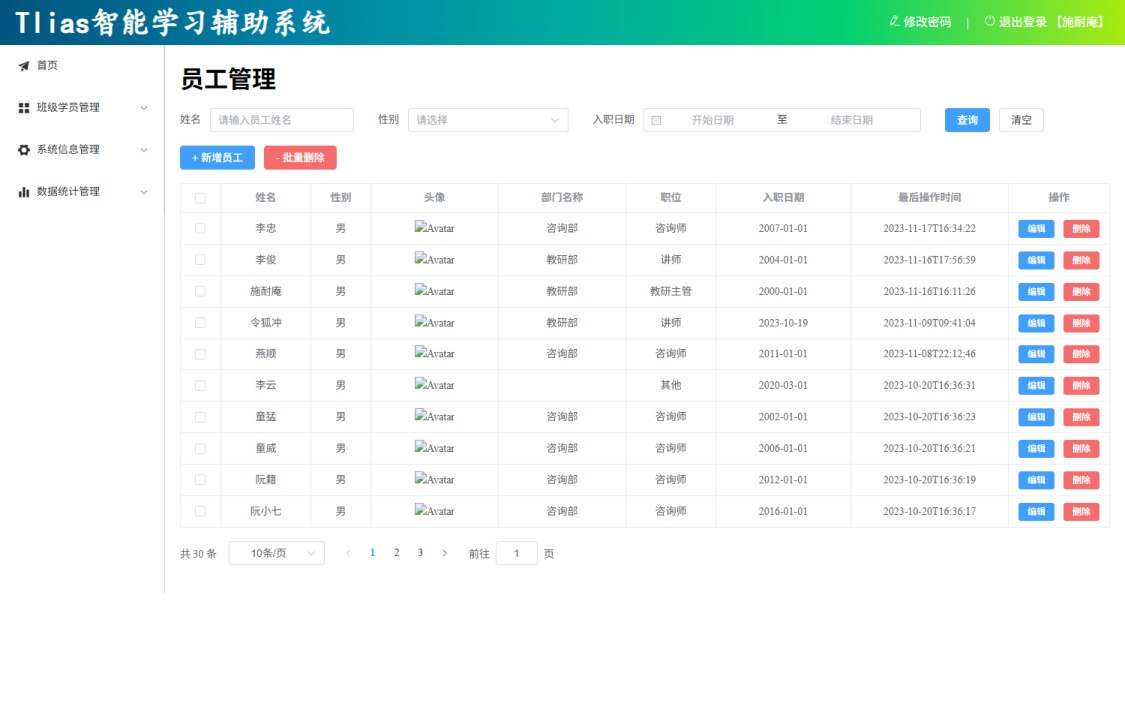Focus the 请输入员工姓名 name input
The height and width of the screenshot is (713, 1125).
coord(281,120)
